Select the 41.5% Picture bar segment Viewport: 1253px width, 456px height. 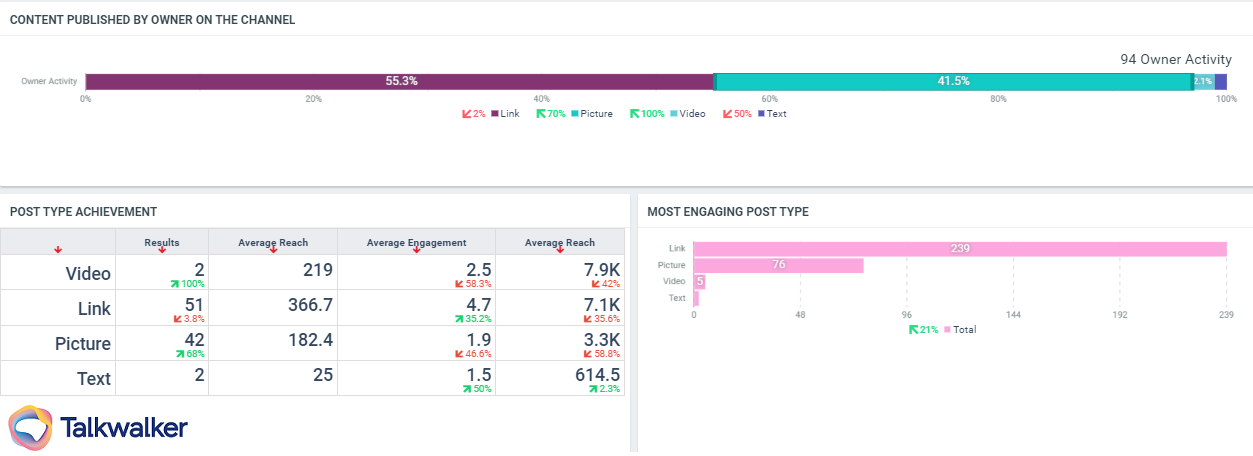point(953,81)
